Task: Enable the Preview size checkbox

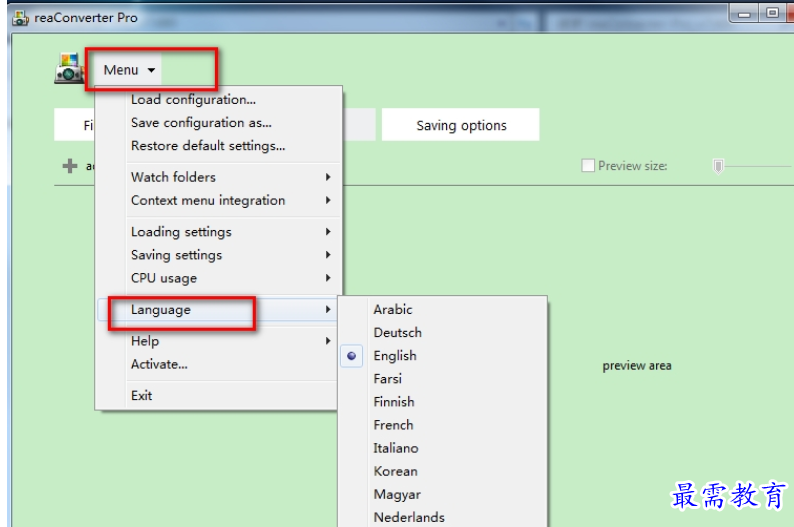Action: click(588, 166)
